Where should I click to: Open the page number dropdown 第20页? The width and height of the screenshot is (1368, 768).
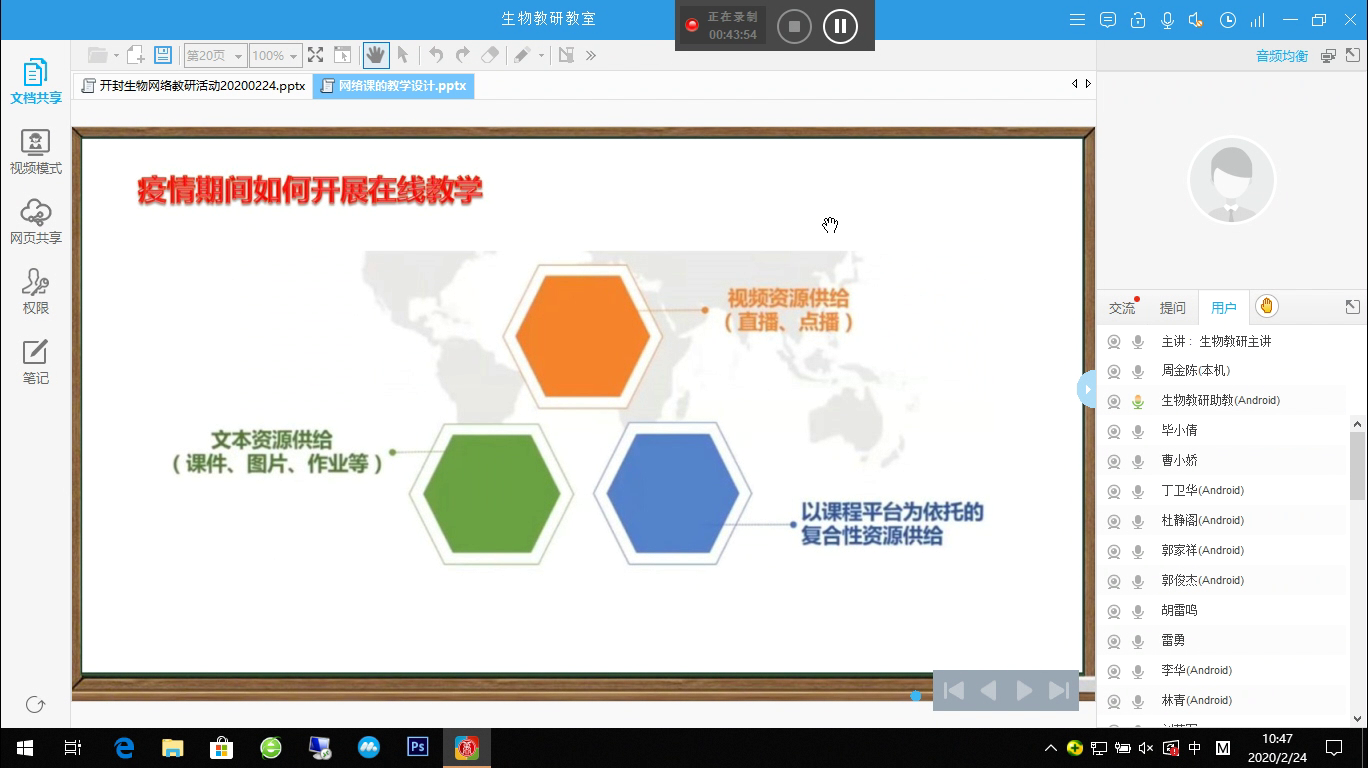pyautogui.click(x=239, y=56)
